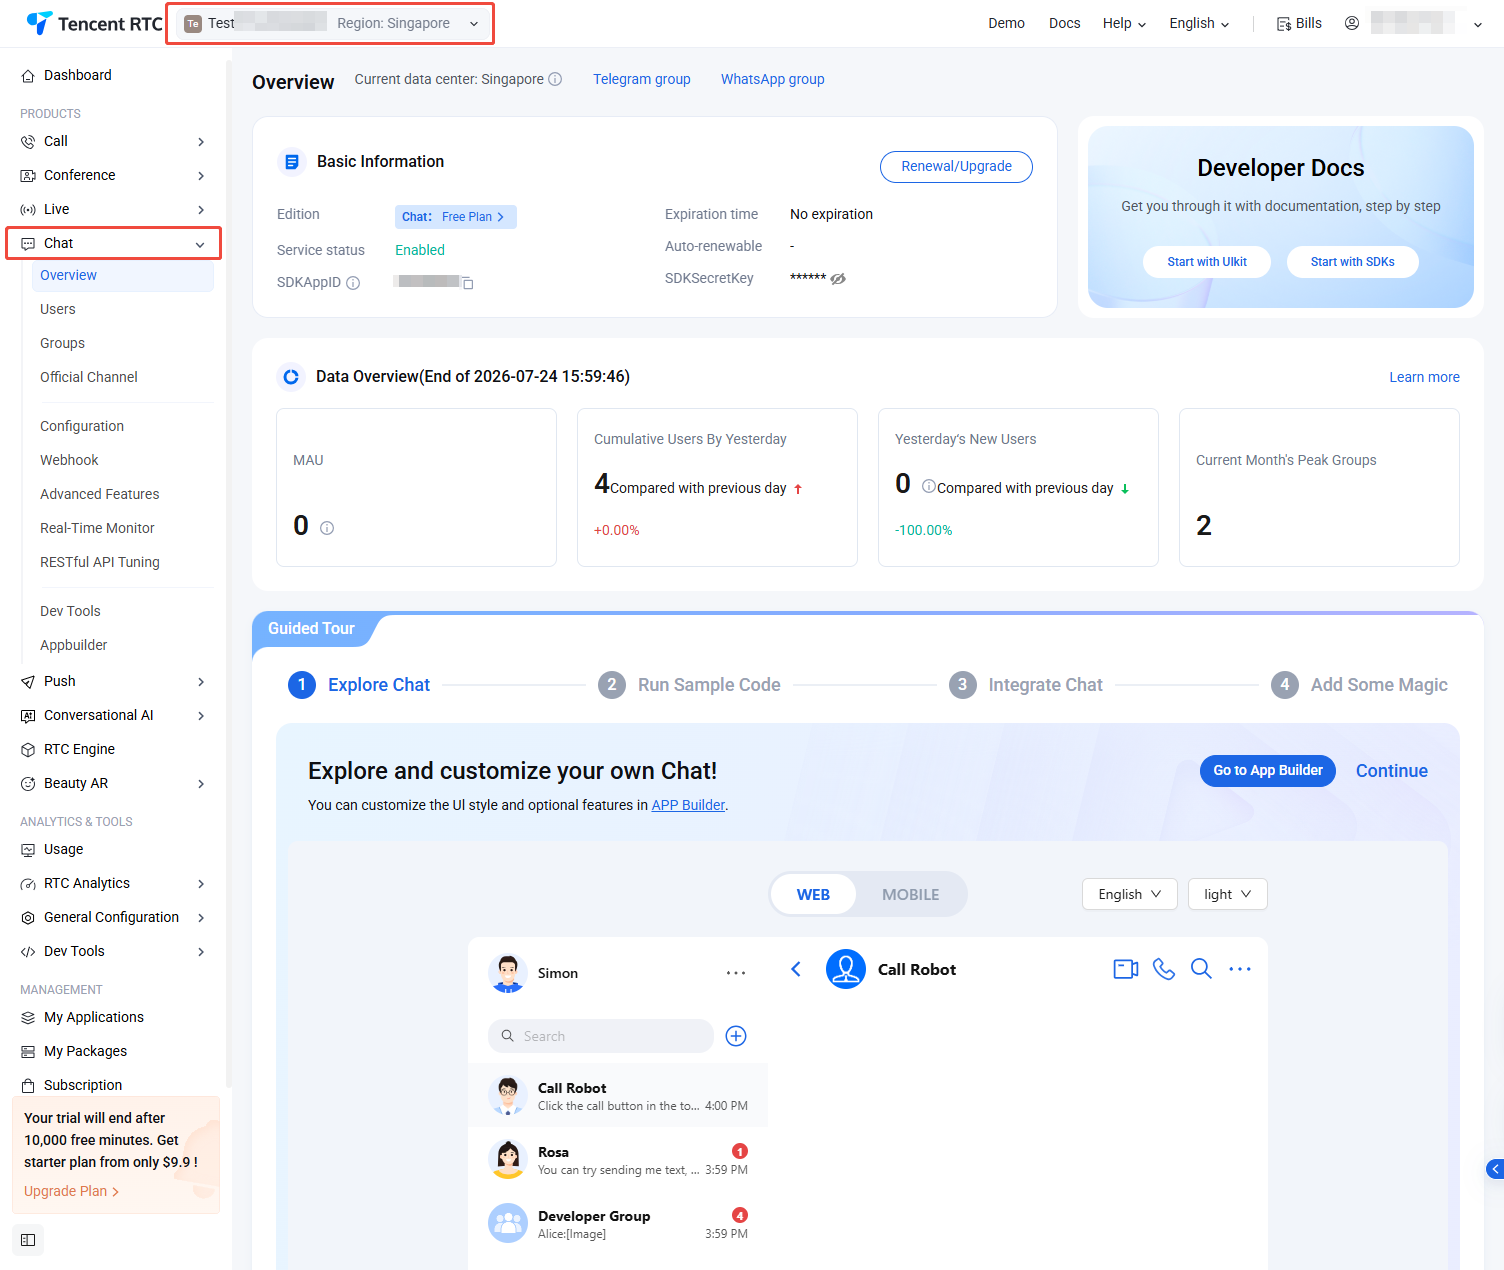Refresh the Data Overview with the circular icon
The width and height of the screenshot is (1504, 1270).
[x=291, y=377]
